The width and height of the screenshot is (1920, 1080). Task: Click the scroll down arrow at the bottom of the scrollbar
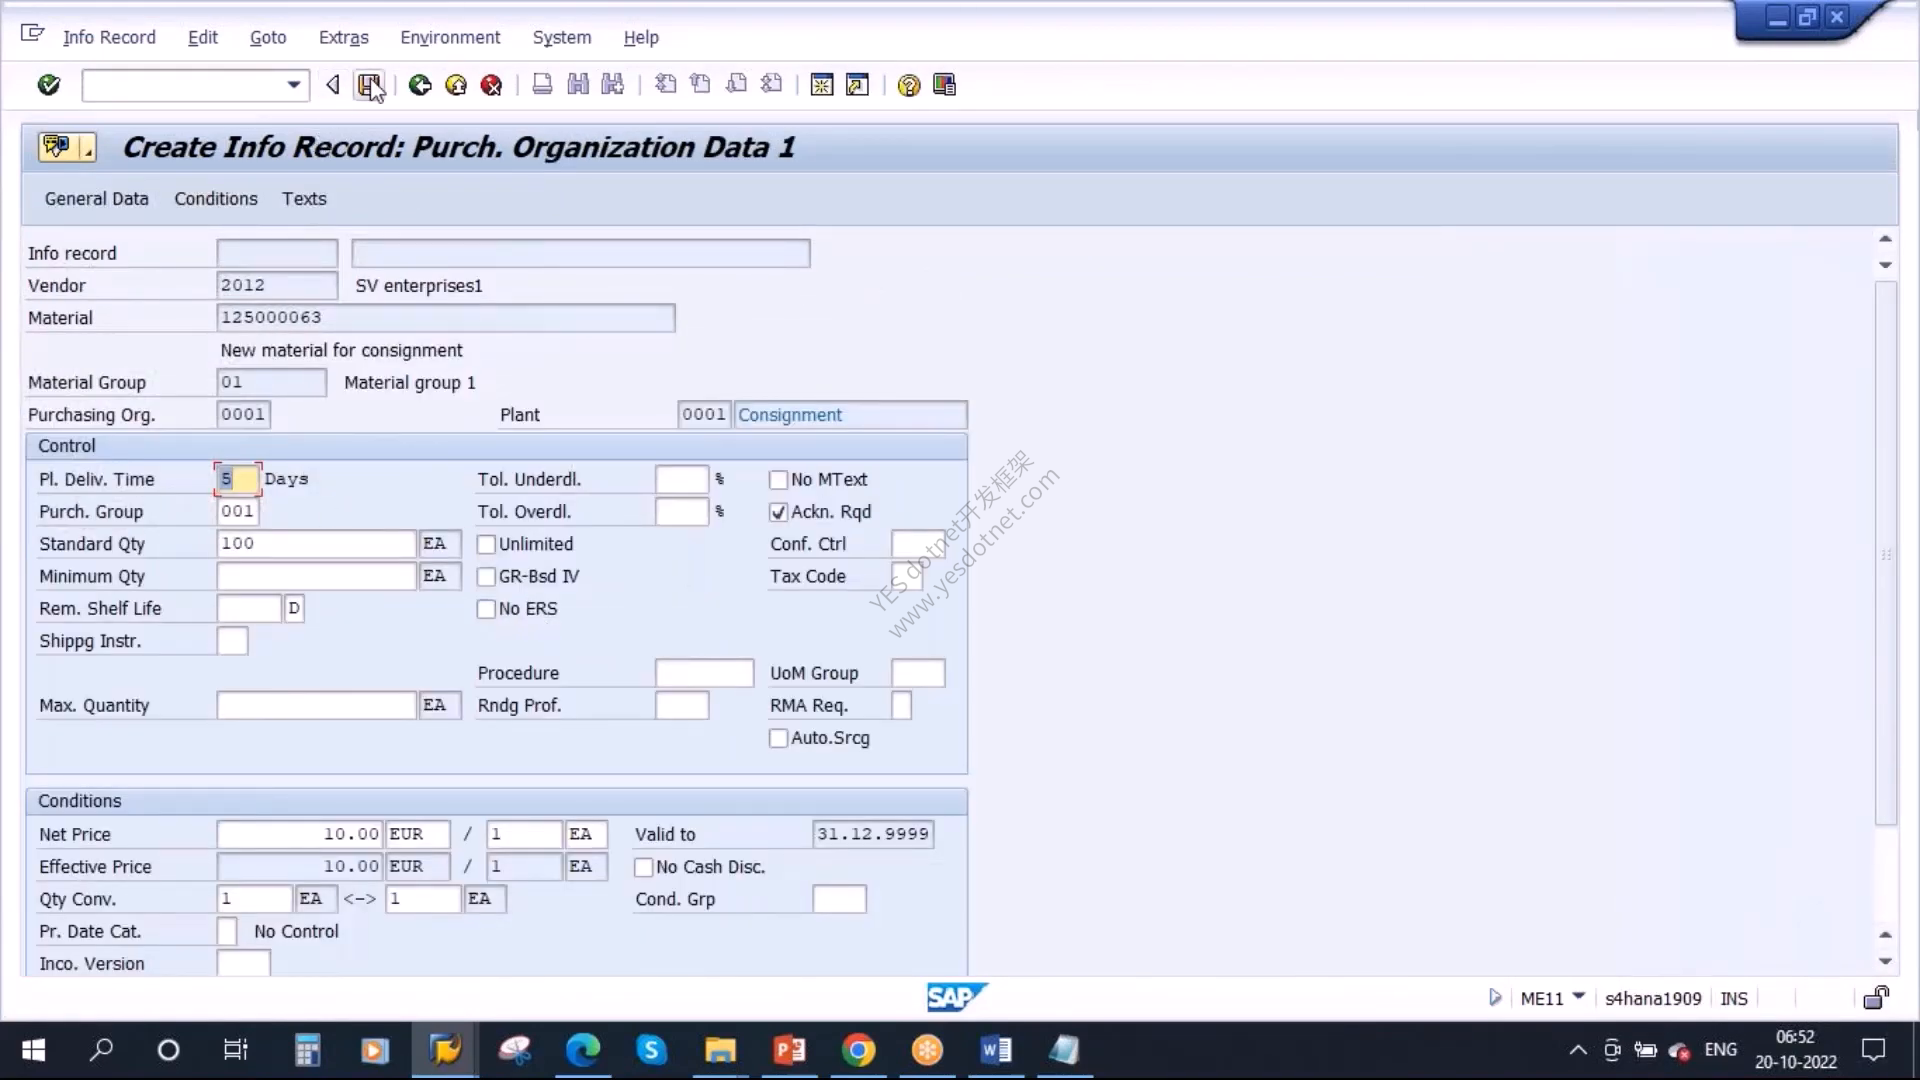point(1885,961)
